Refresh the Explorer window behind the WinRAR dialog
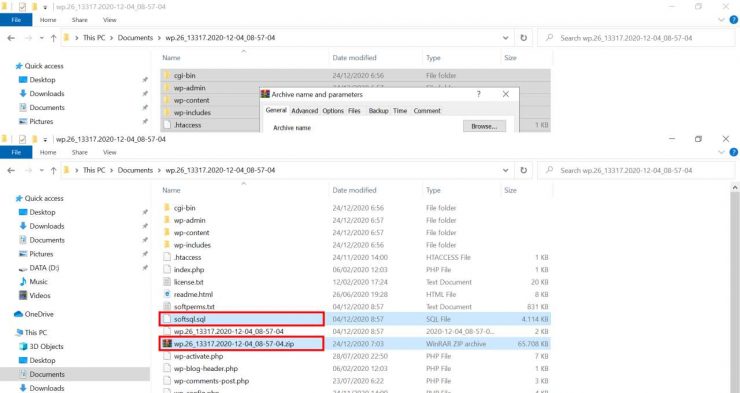 pos(523,38)
